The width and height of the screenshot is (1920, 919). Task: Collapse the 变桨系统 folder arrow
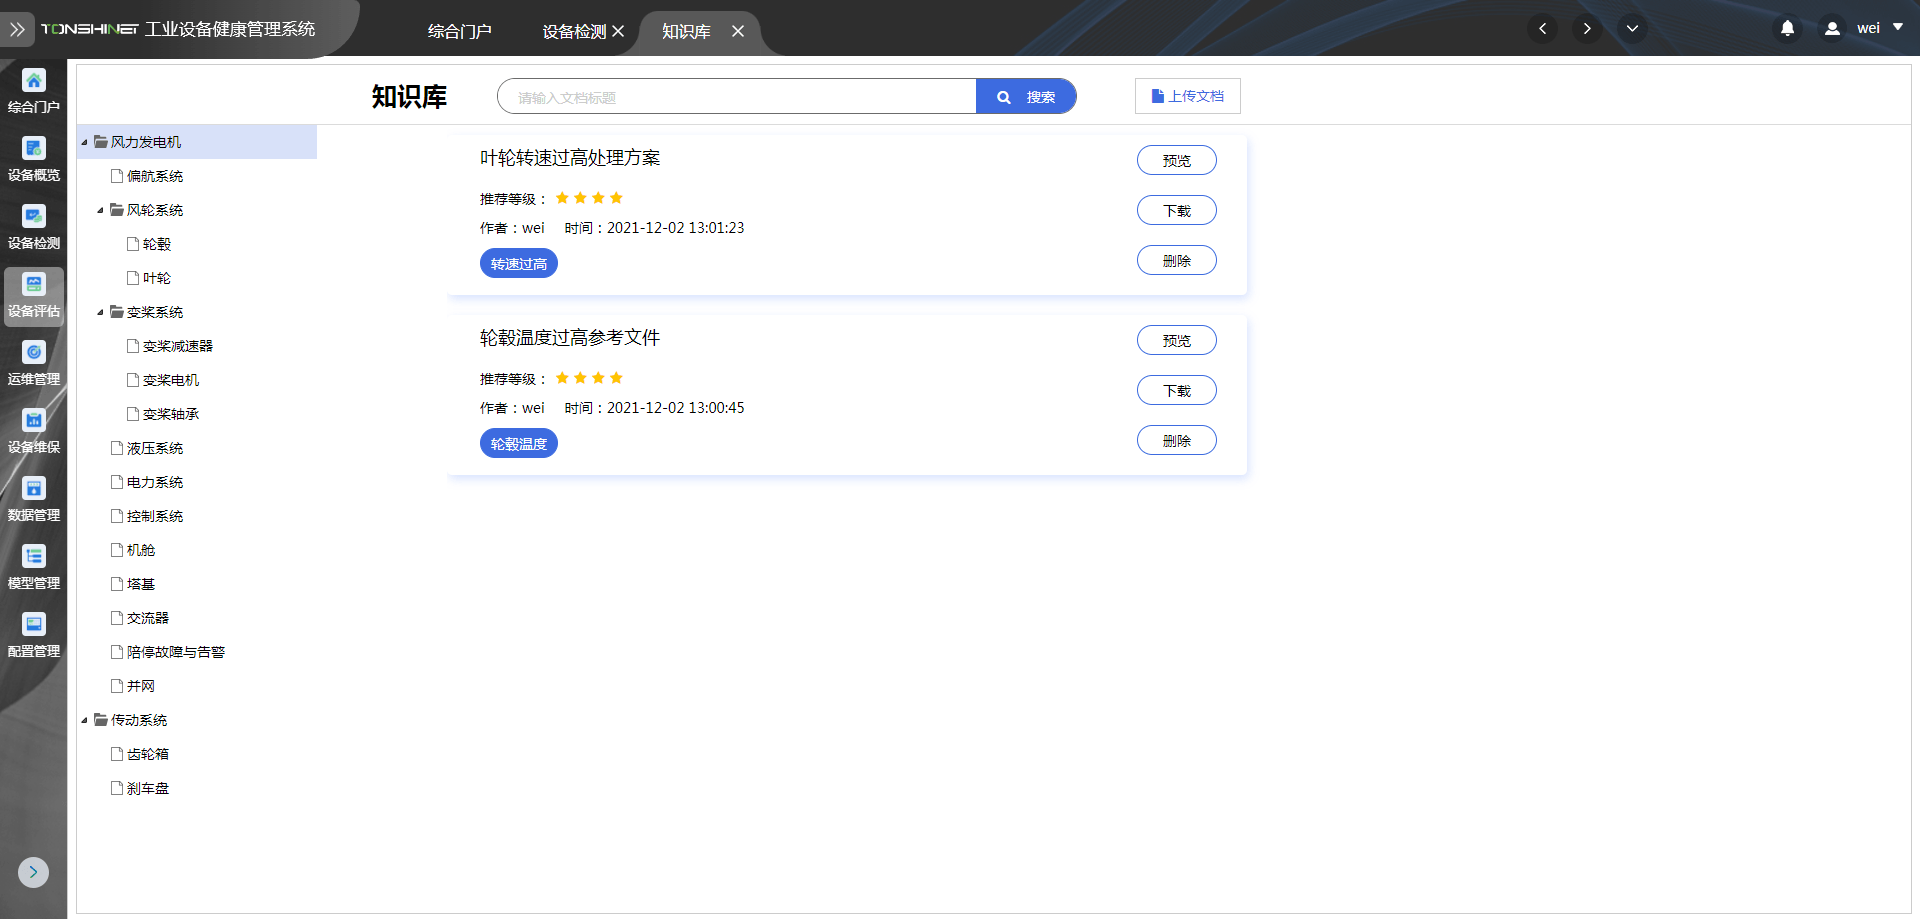[x=101, y=313]
